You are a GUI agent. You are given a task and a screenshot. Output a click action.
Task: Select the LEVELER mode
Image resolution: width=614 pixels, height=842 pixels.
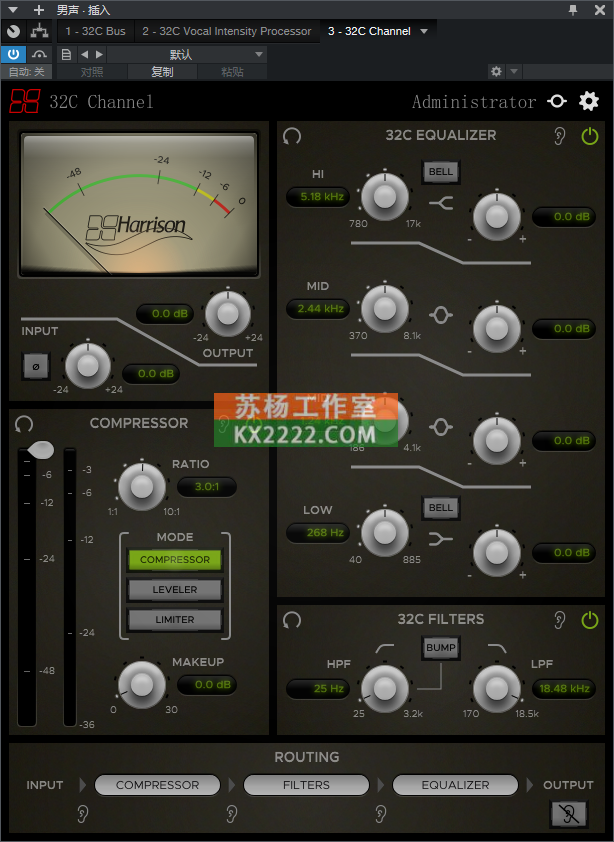(175, 590)
